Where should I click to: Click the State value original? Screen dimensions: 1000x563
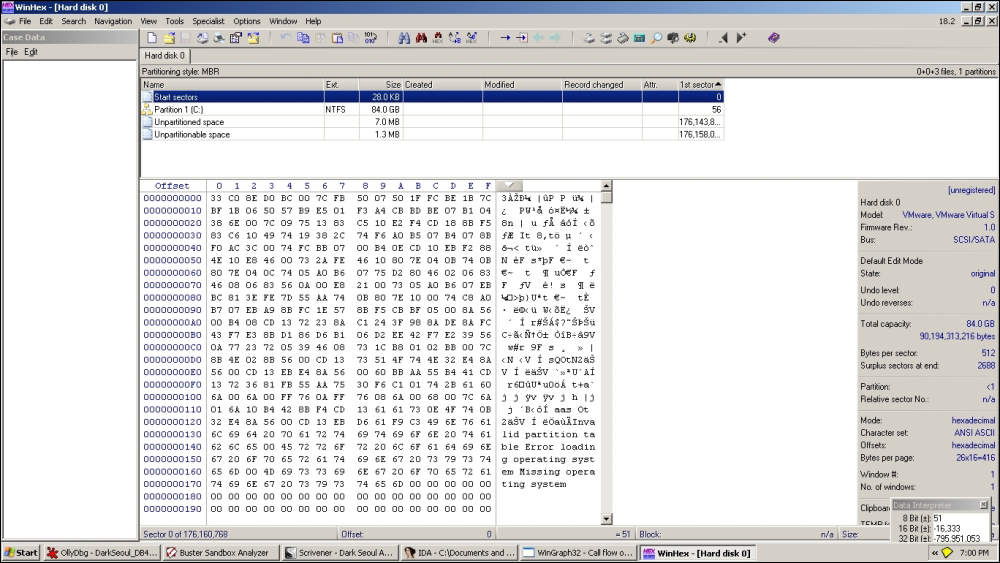[983, 274]
